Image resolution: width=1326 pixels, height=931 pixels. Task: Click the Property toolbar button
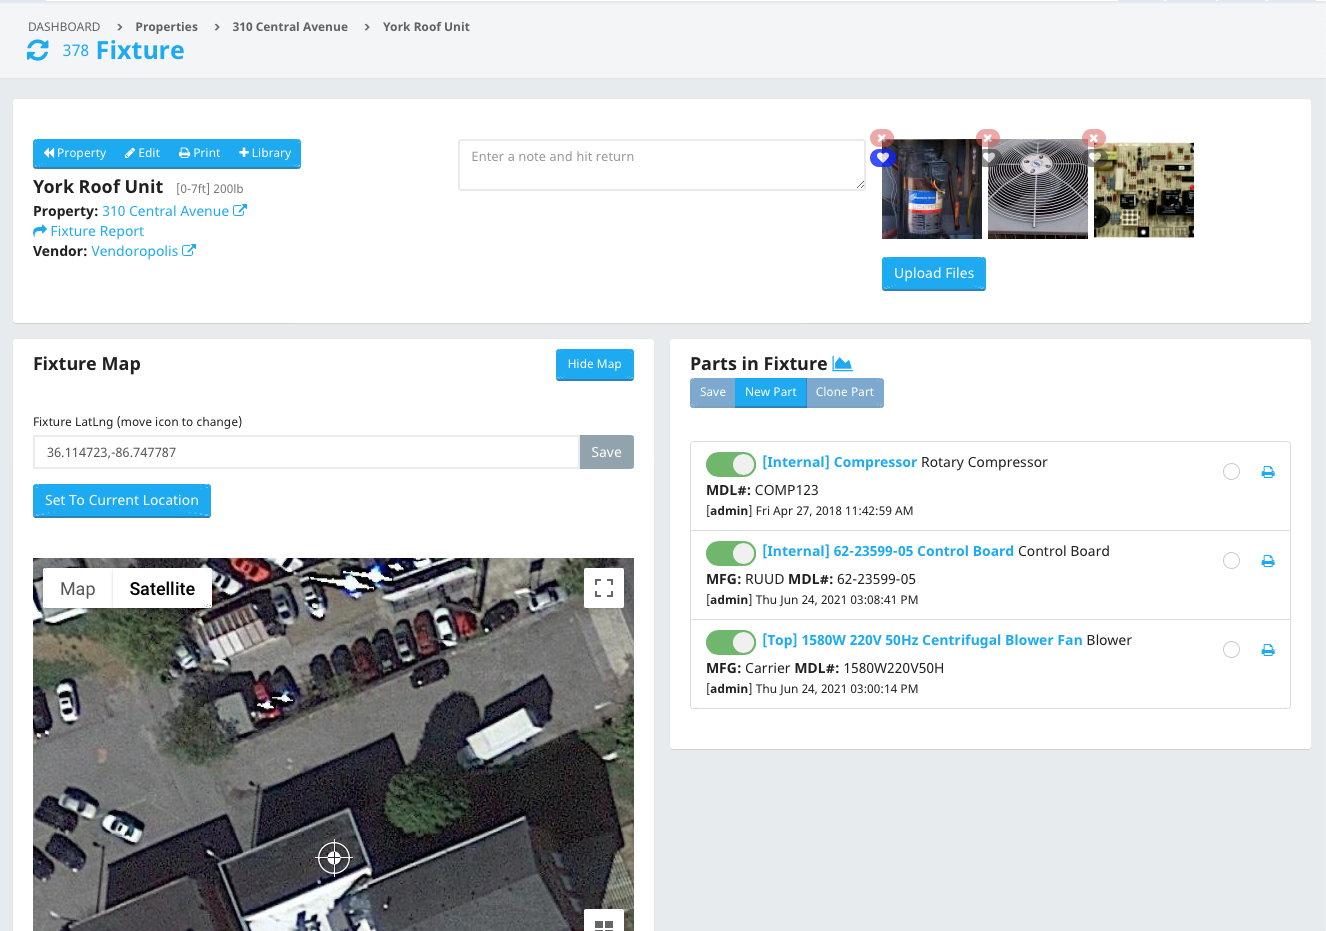pyautogui.click(x=74, y=153)
